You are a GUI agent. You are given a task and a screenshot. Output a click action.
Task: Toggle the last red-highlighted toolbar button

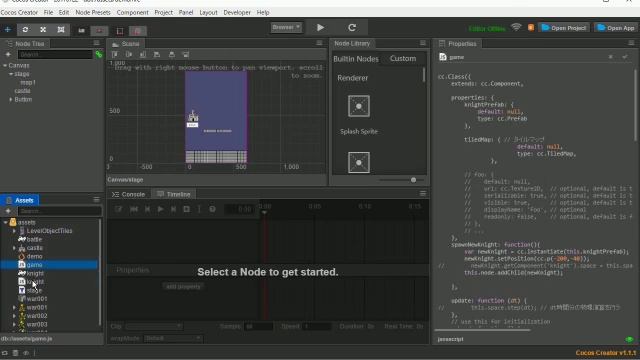[x=138, y=31]
